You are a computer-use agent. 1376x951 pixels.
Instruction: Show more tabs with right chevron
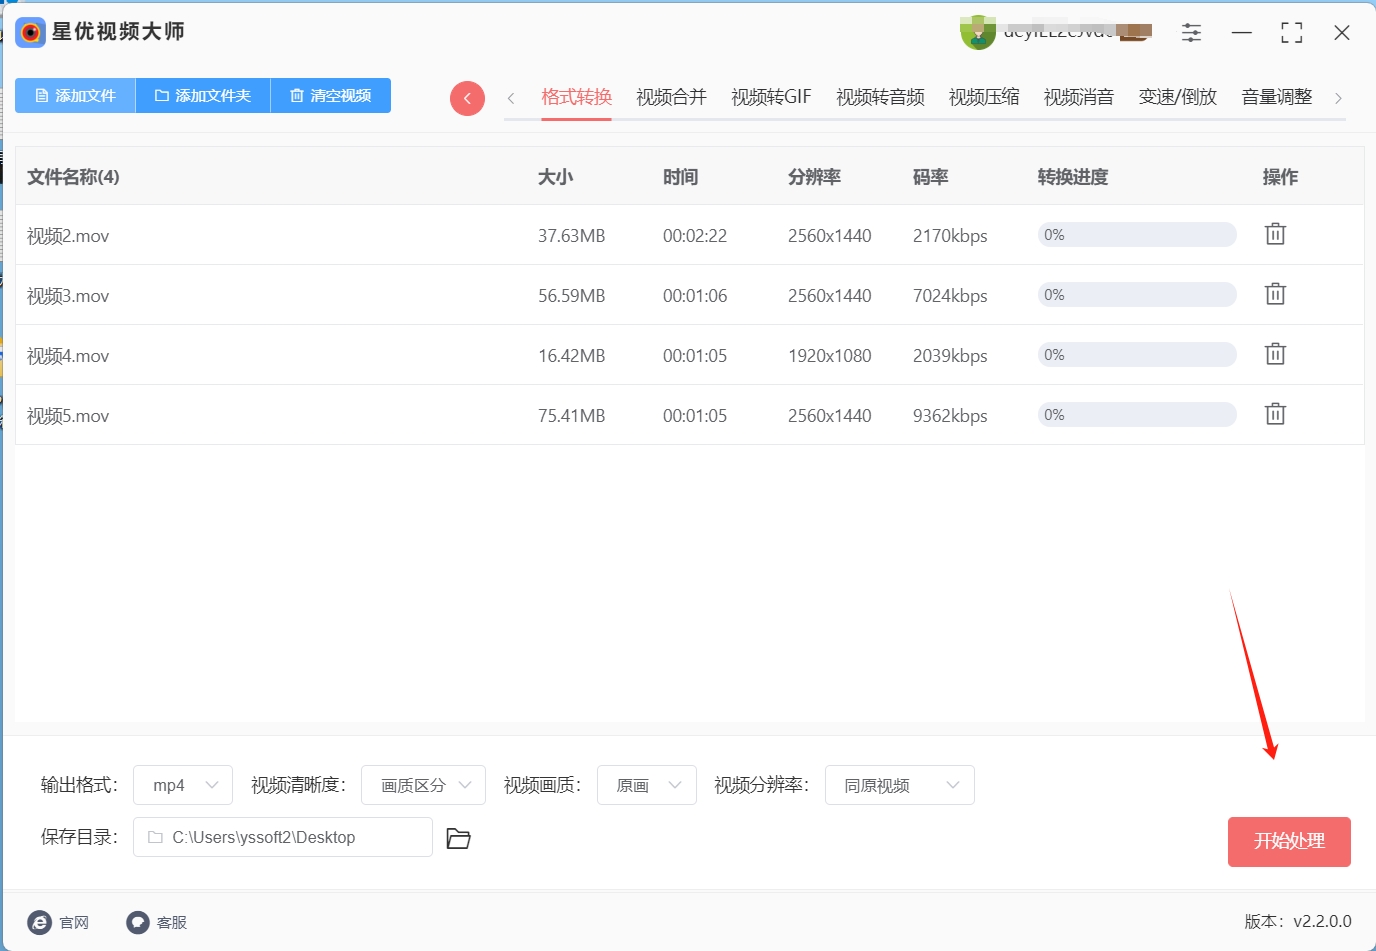click(1338, 98)
